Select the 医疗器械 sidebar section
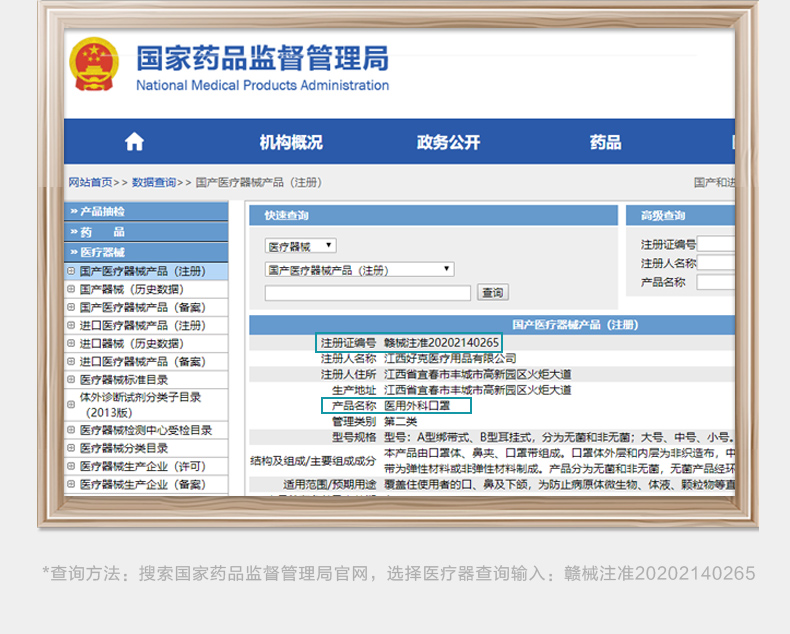The width and height of the screenshot is (790, 634). (146, 252)
